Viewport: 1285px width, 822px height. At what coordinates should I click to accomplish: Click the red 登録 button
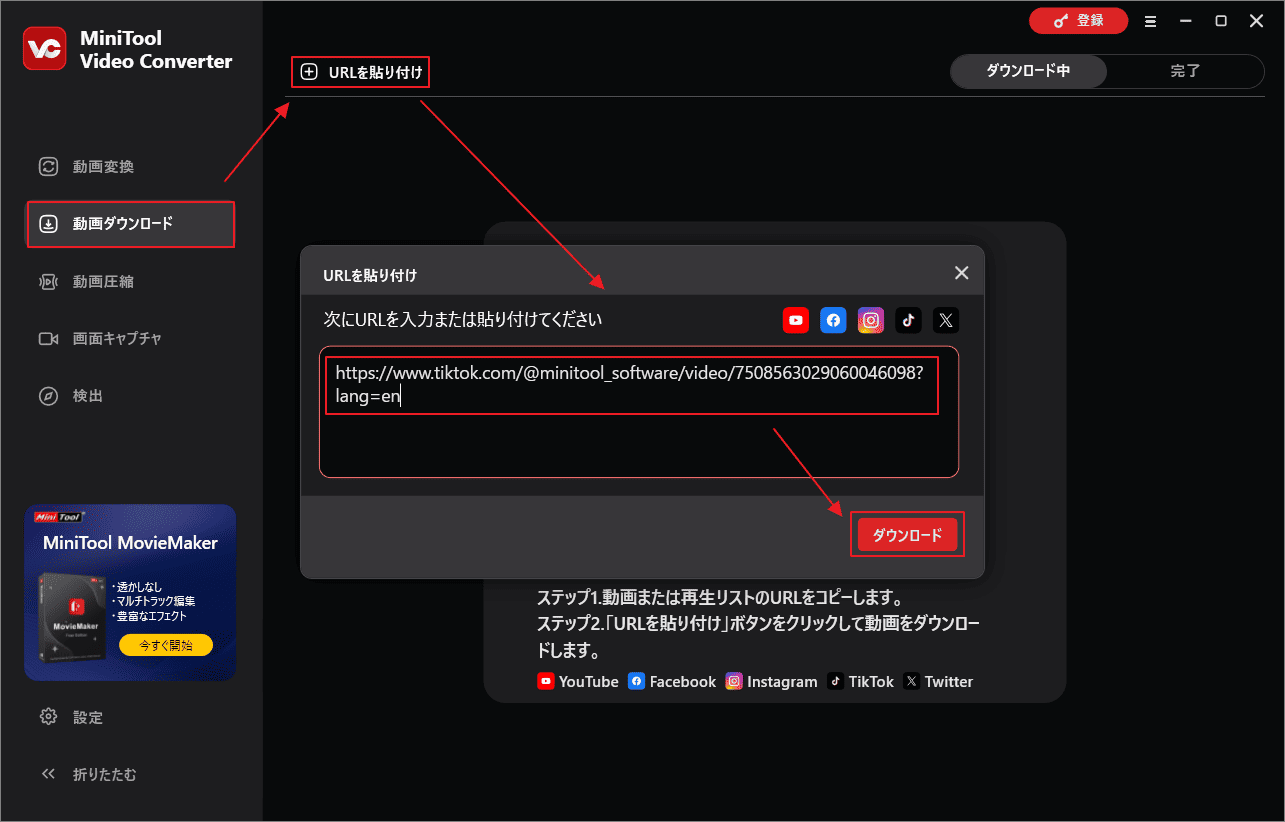(1078, 20)
